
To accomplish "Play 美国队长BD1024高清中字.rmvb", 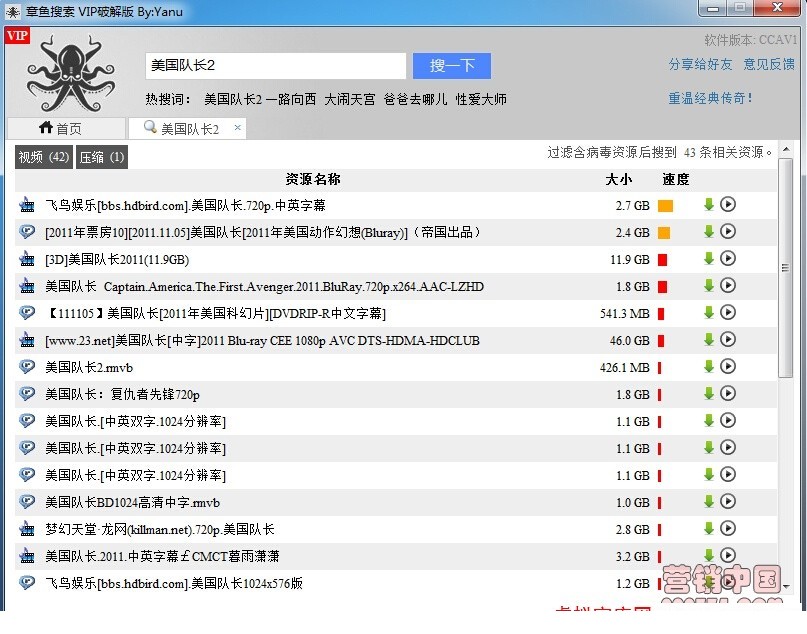I will click(728, 501).
